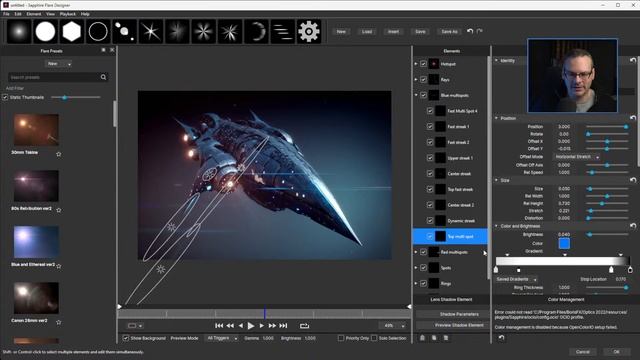Toggle the Show Background checkbox
Viewport: 640px width, 360px height.
coord(126,338)
